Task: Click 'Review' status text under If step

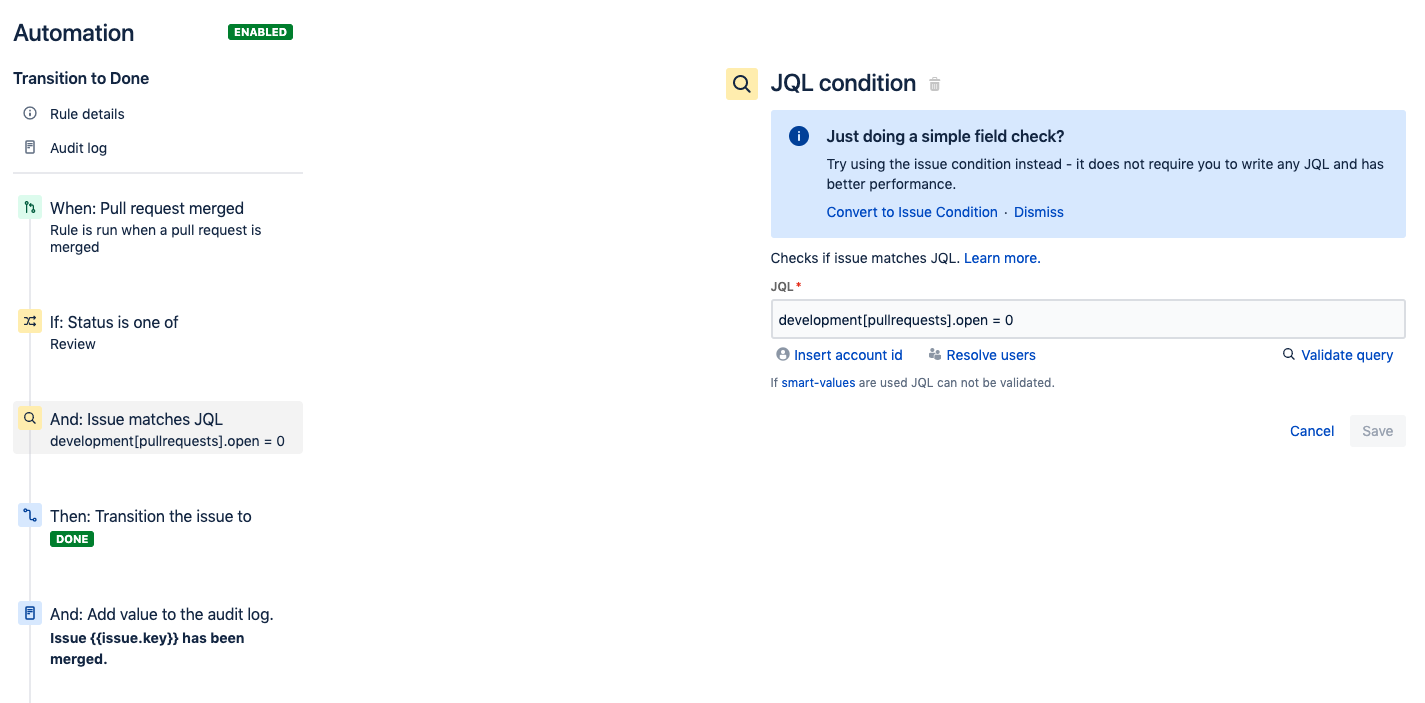Action: 73,344
